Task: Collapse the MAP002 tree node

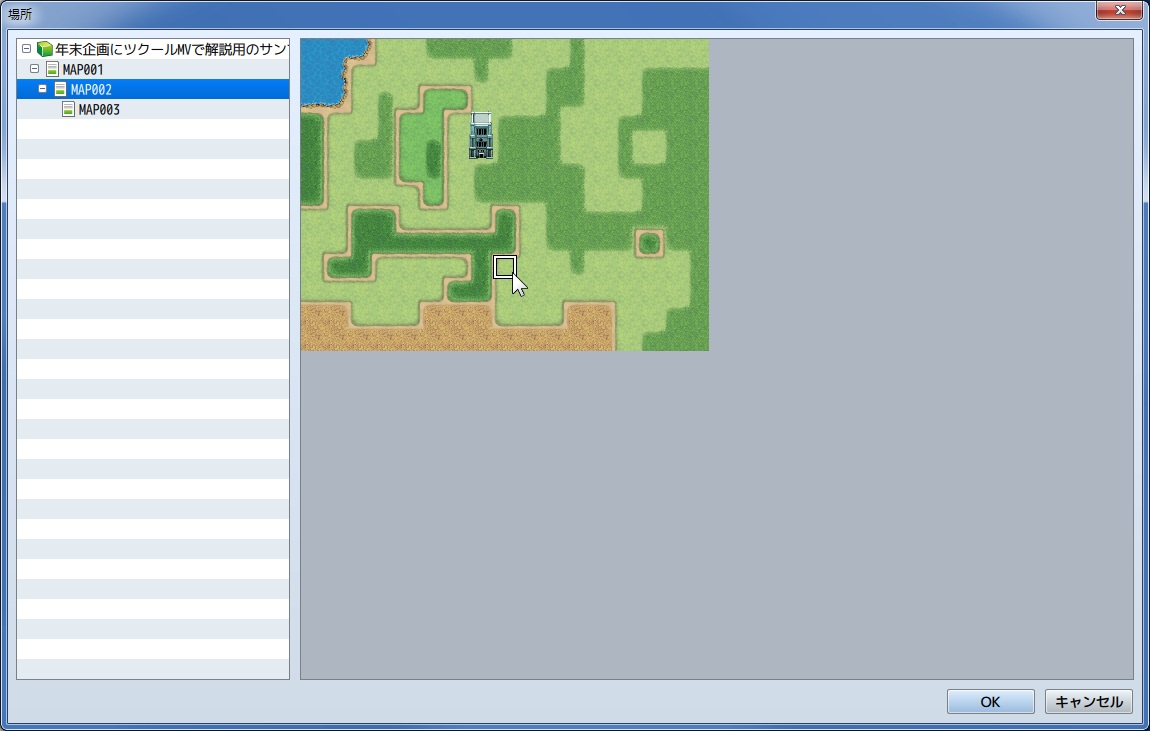Action: [43, 89]
